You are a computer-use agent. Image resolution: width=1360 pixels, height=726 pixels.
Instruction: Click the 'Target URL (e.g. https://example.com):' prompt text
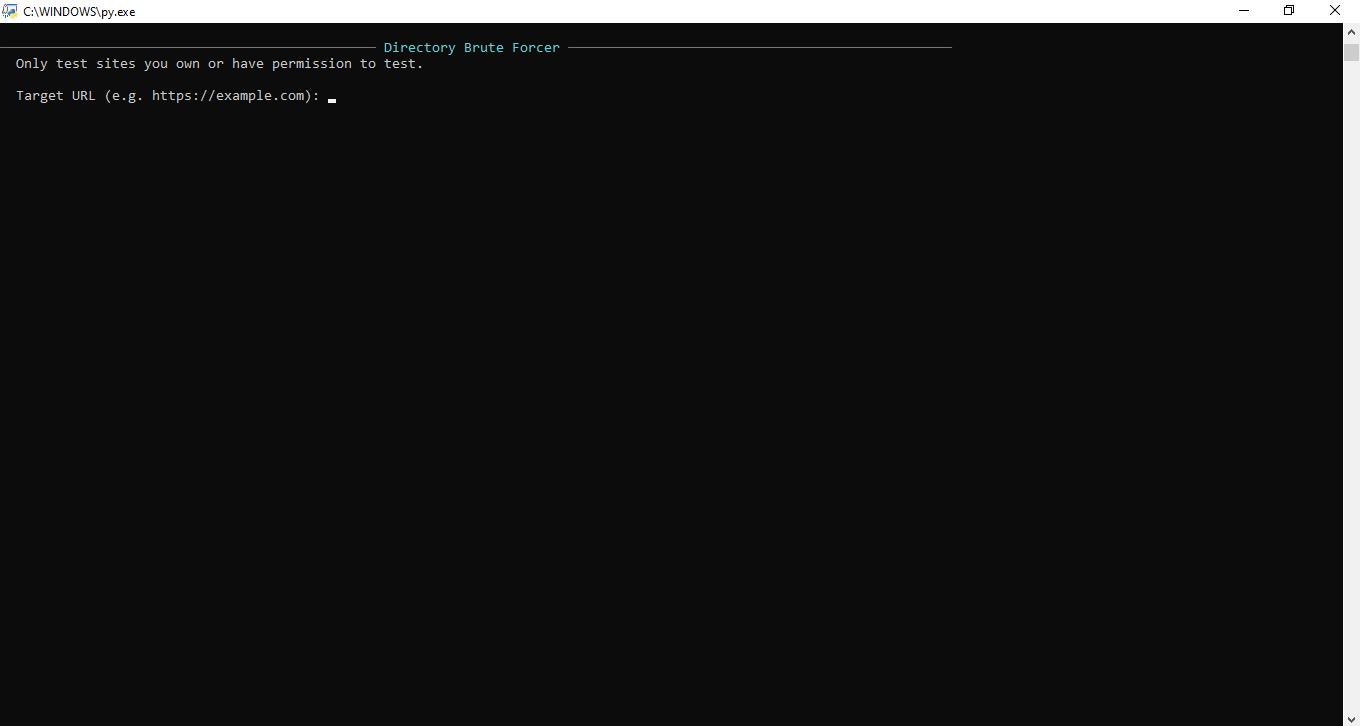pos(168,96)
